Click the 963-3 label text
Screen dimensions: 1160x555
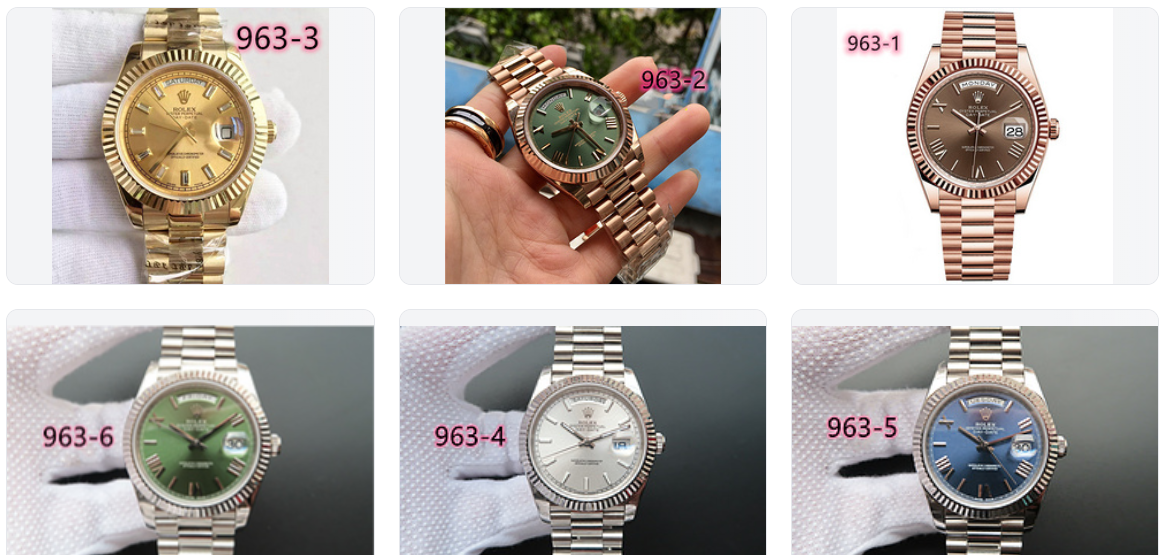[277, 38]
